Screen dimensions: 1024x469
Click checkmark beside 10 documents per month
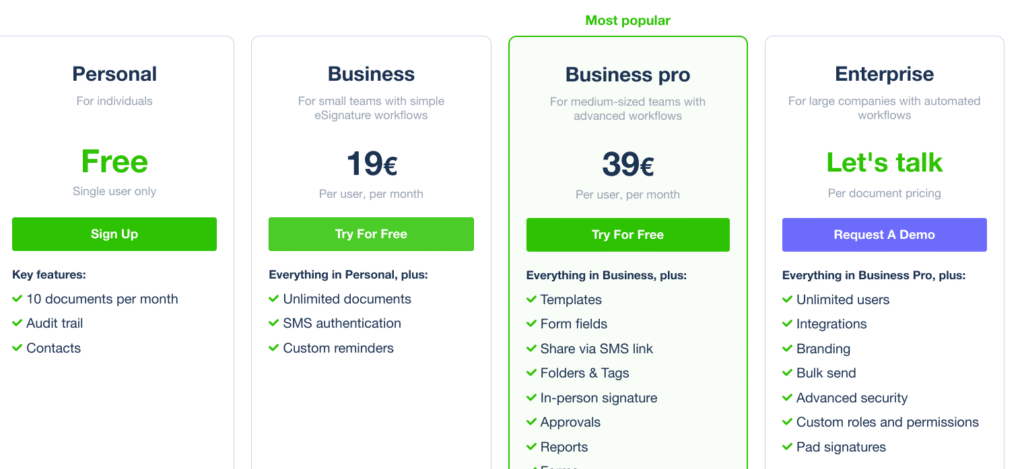click(17, 299)
